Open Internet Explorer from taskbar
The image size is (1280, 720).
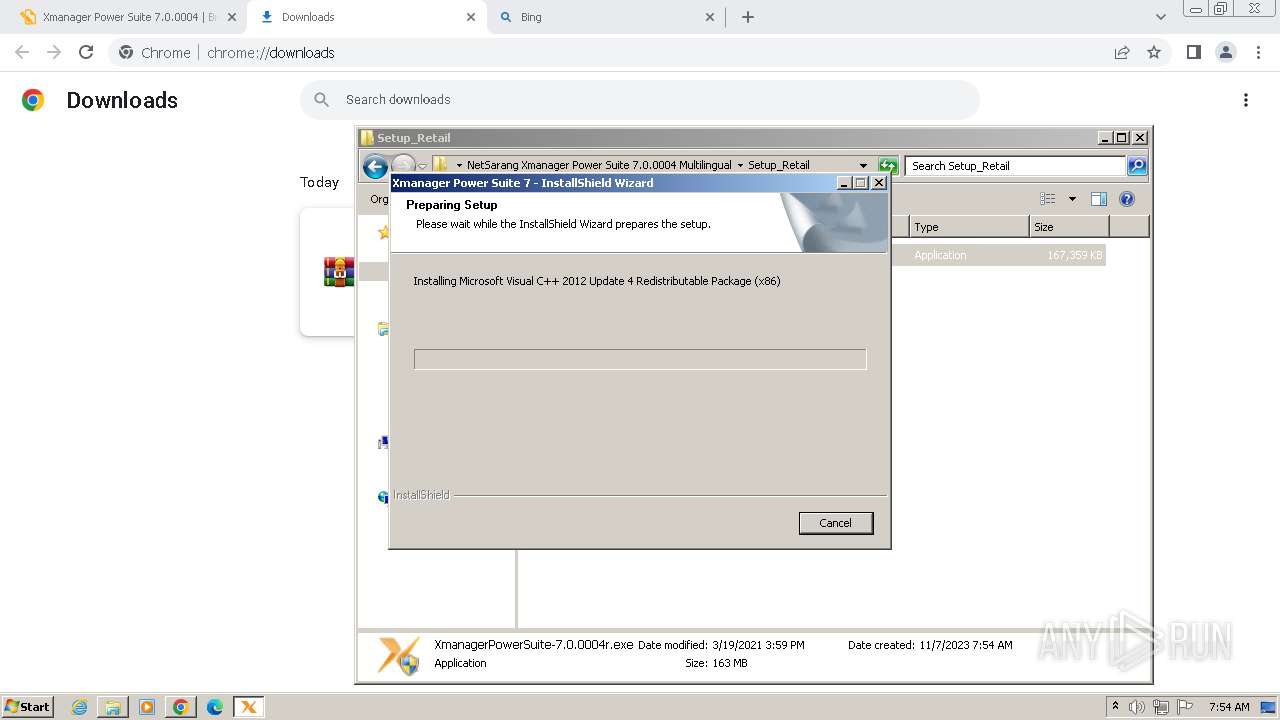click(80, 707)
